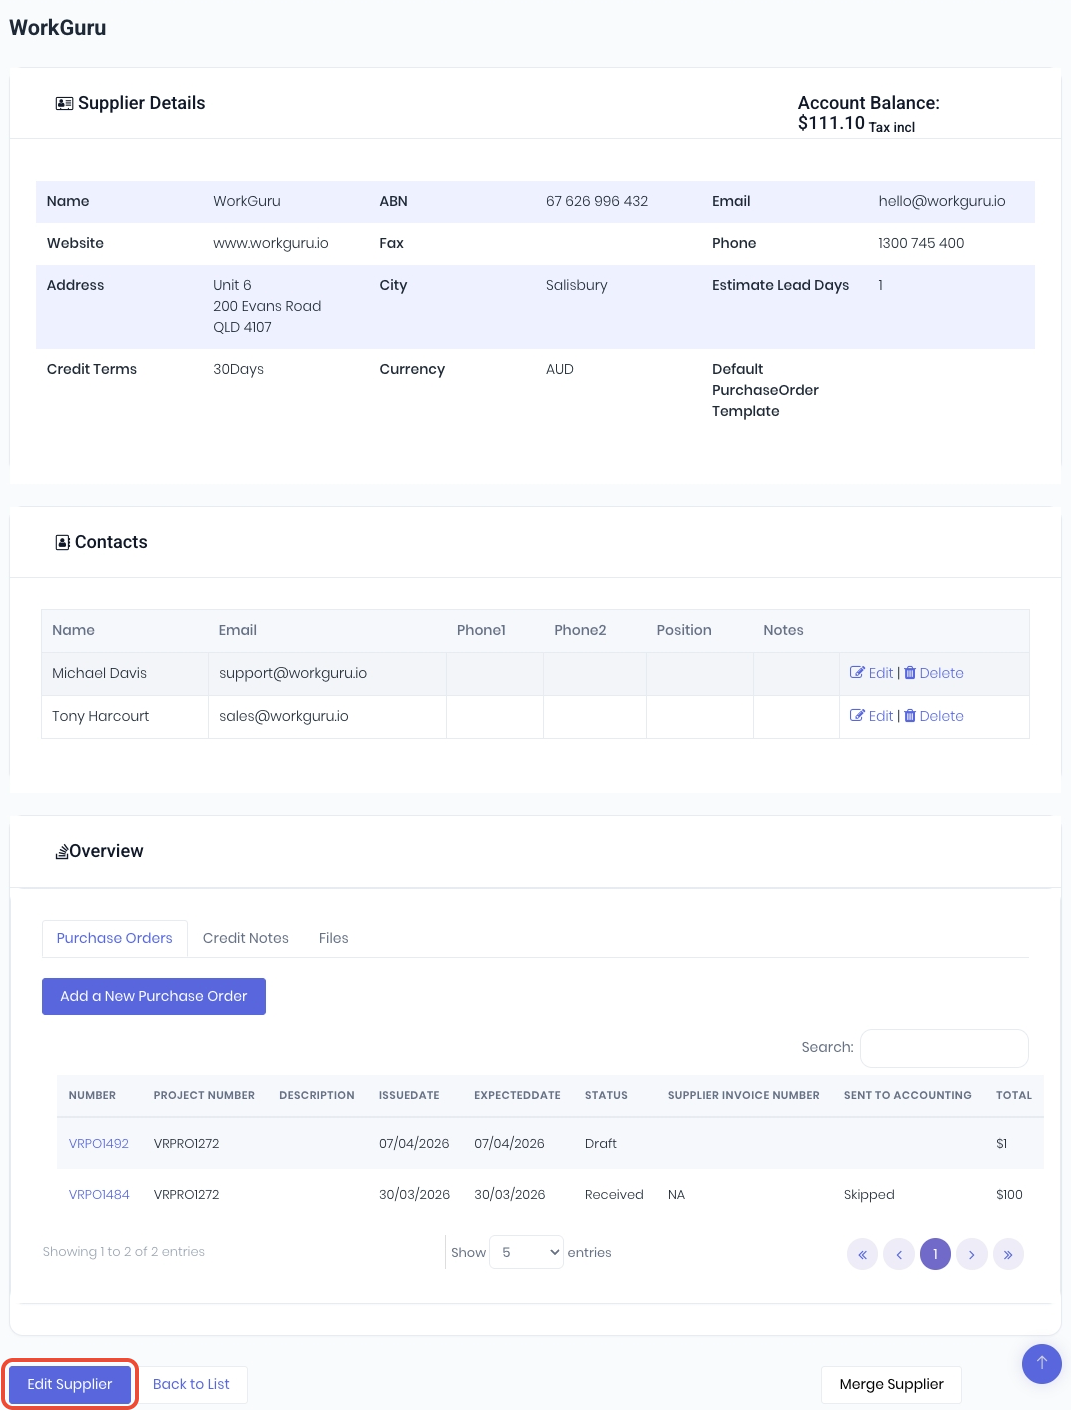
Task: Click the $100 total cell
Action: tap(1009, 1195)
